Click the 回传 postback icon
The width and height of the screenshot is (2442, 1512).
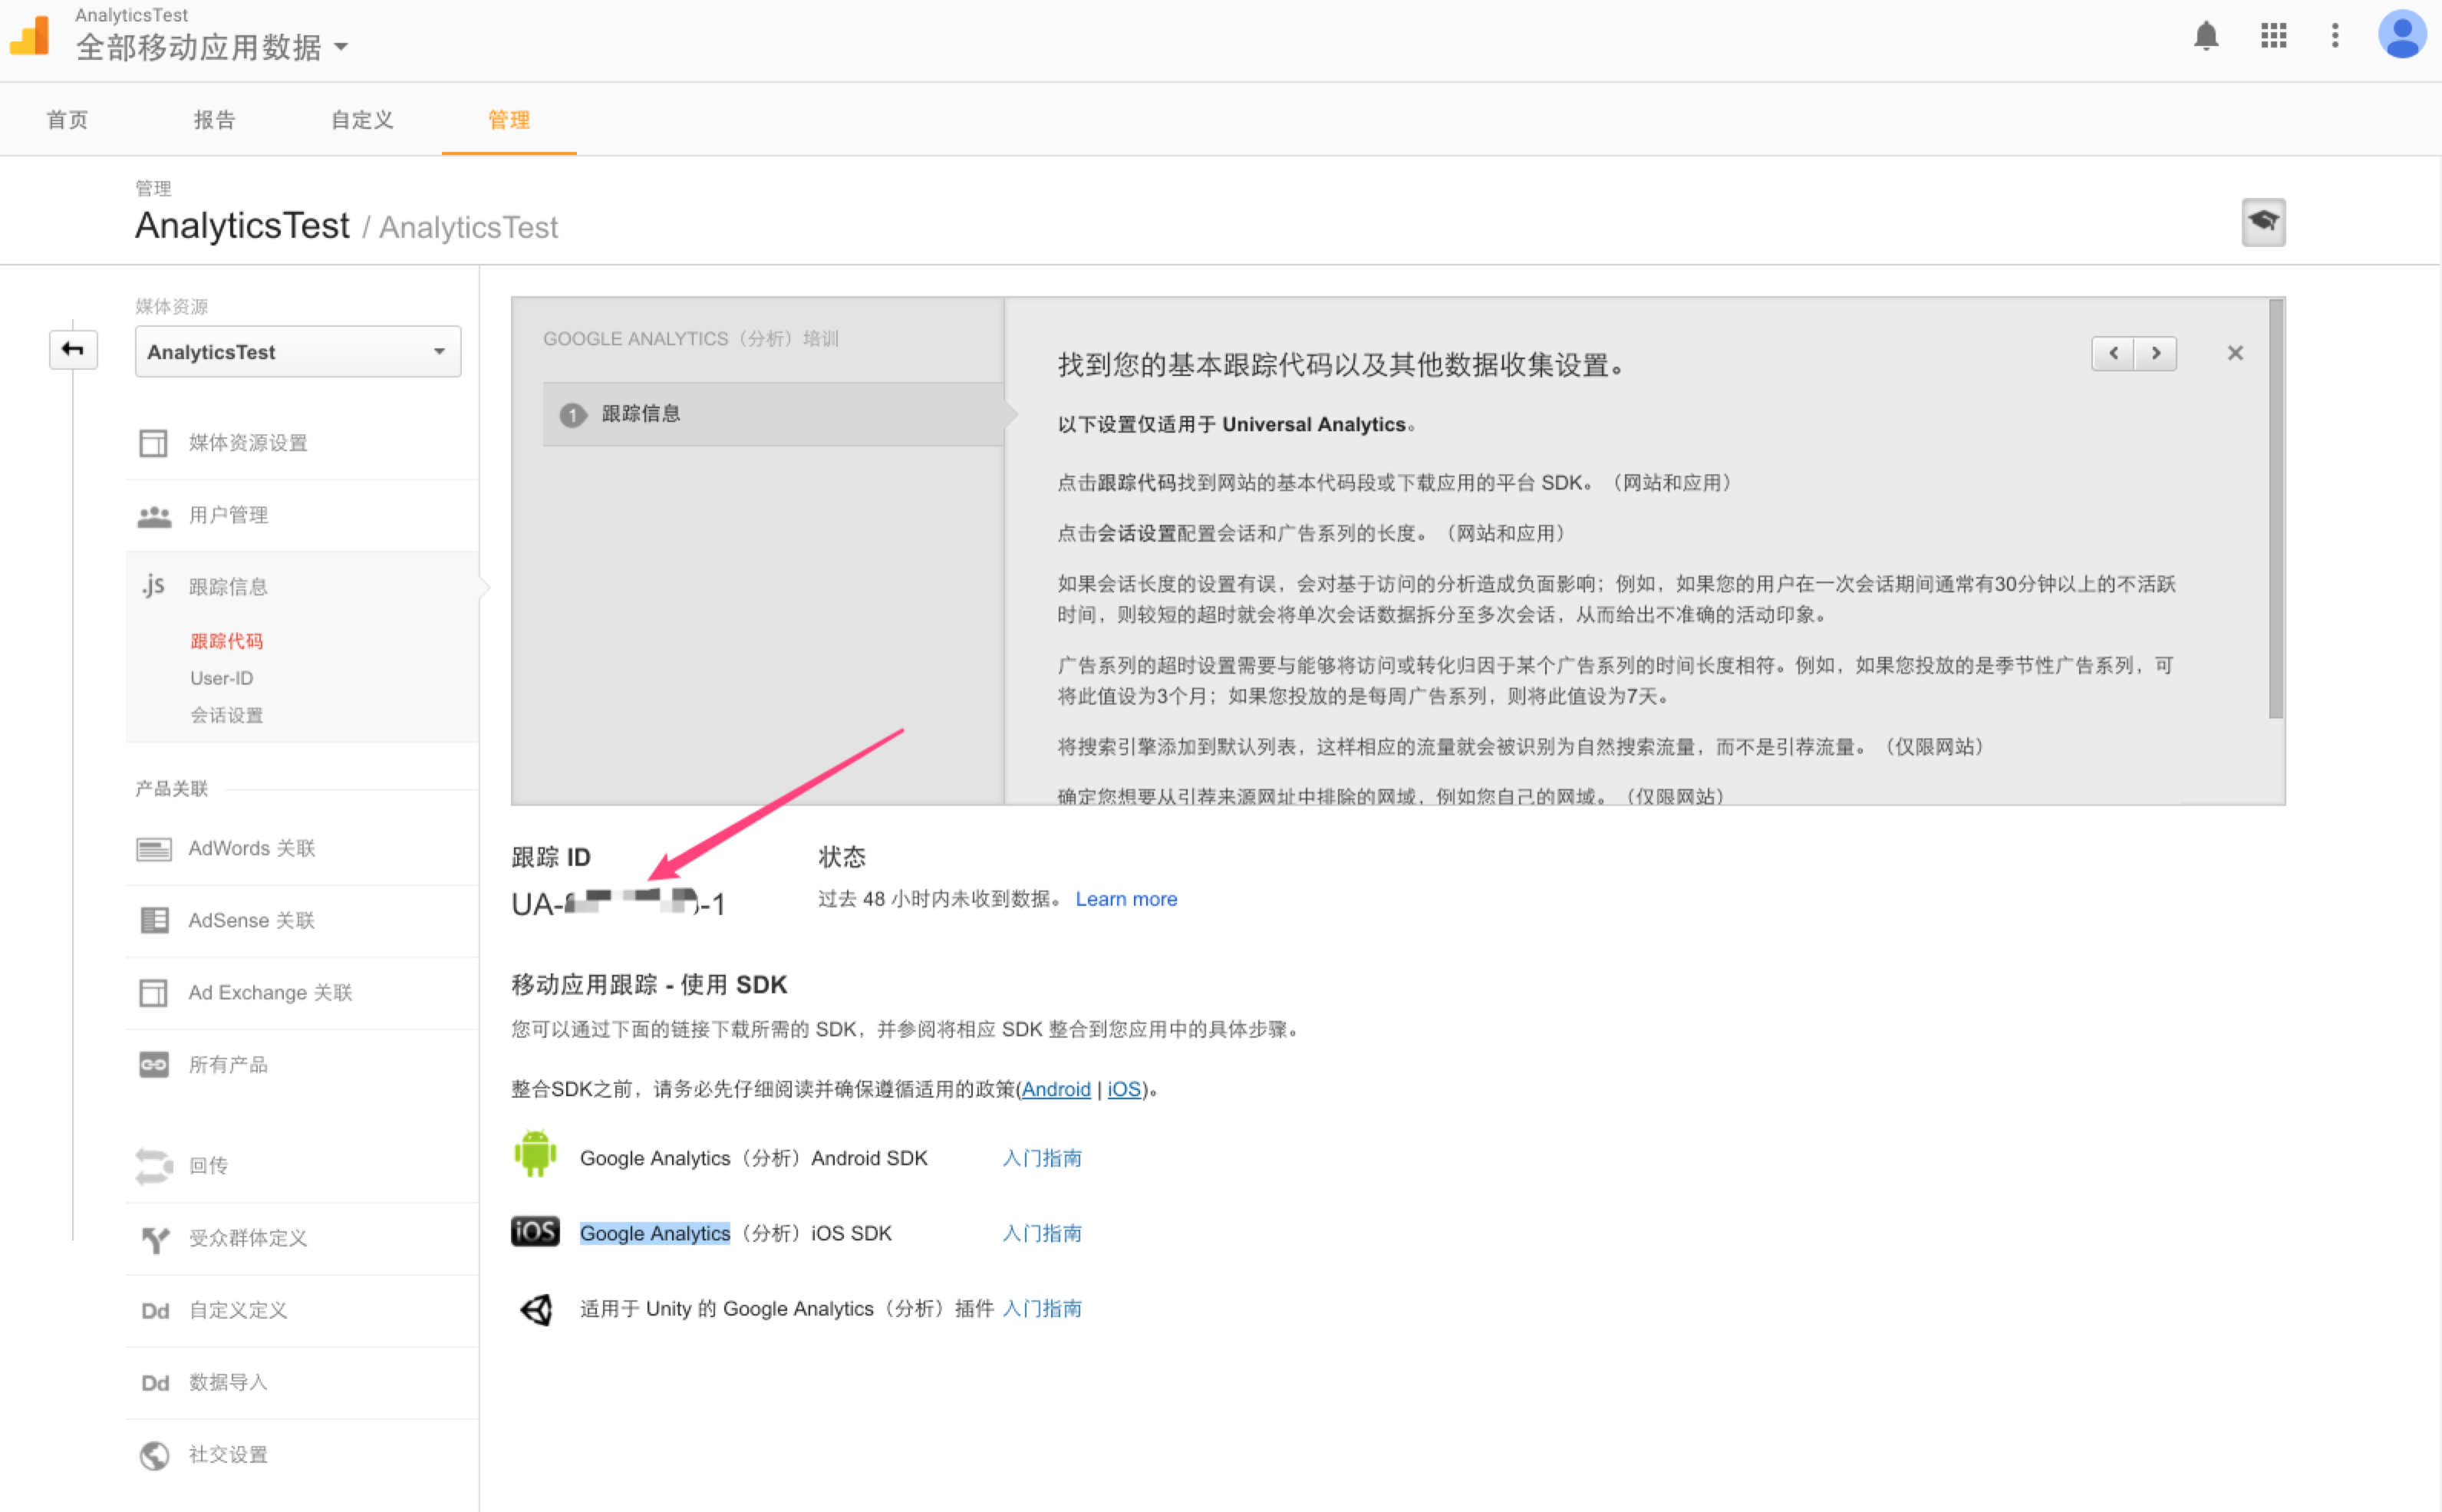pyautogui.click(x=154, y=1166)
